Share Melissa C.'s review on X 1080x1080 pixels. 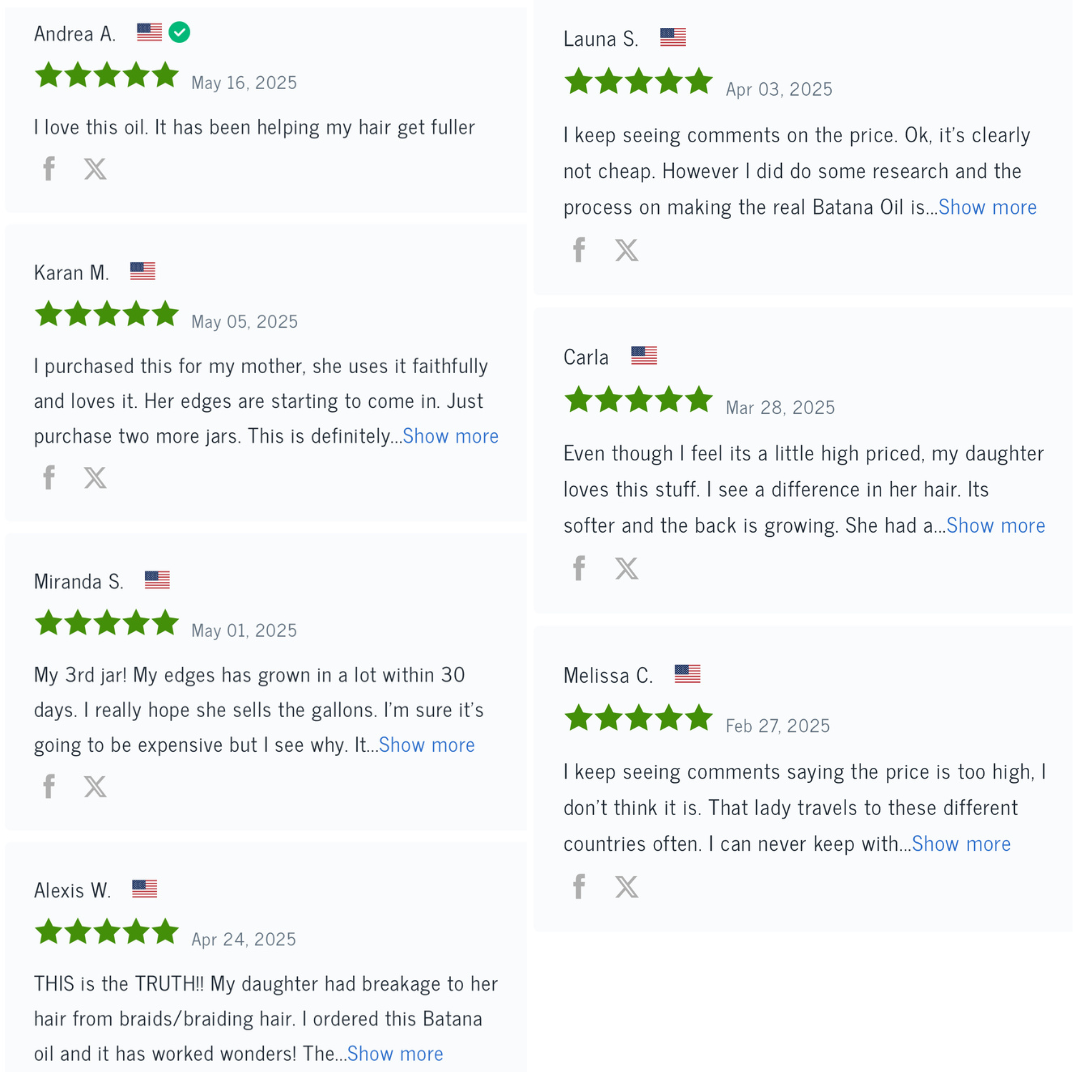[626, 887]
